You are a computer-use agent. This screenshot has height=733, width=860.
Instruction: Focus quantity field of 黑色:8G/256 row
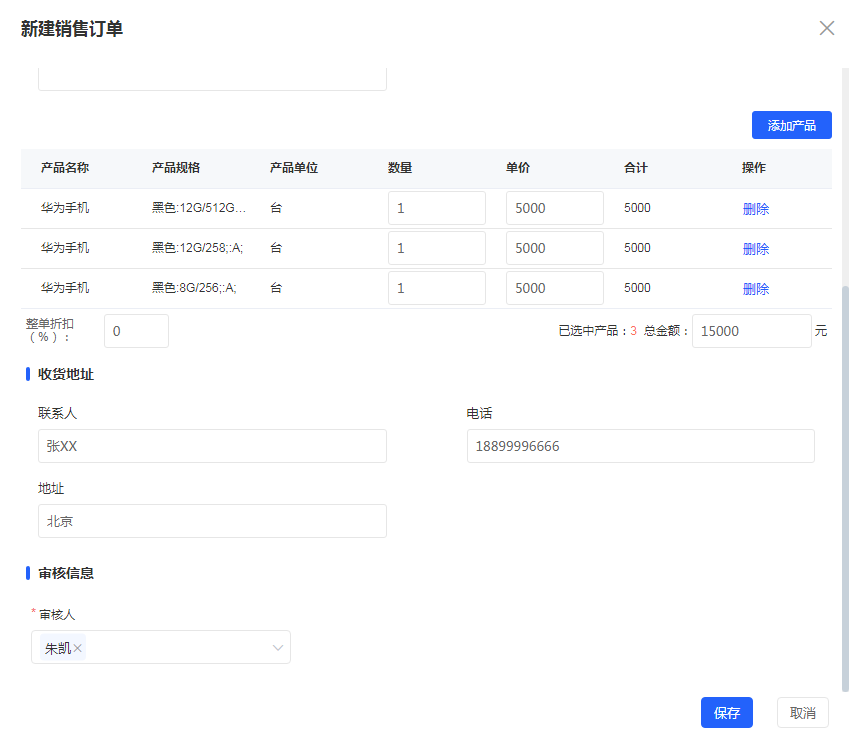pos(437,288)
